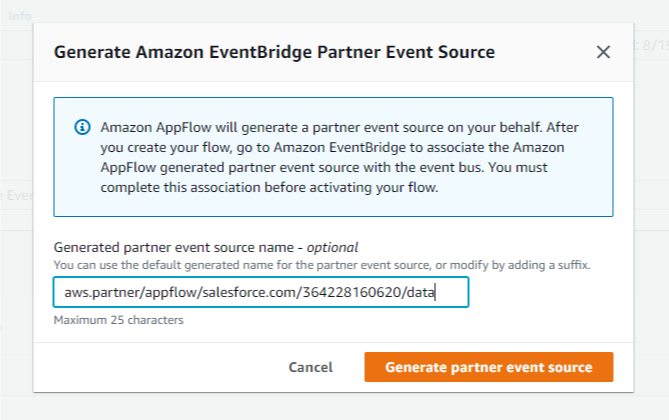Click Generate partner event source button
Viewport: 669px width, 420px height.
click(x=488, y=367)
